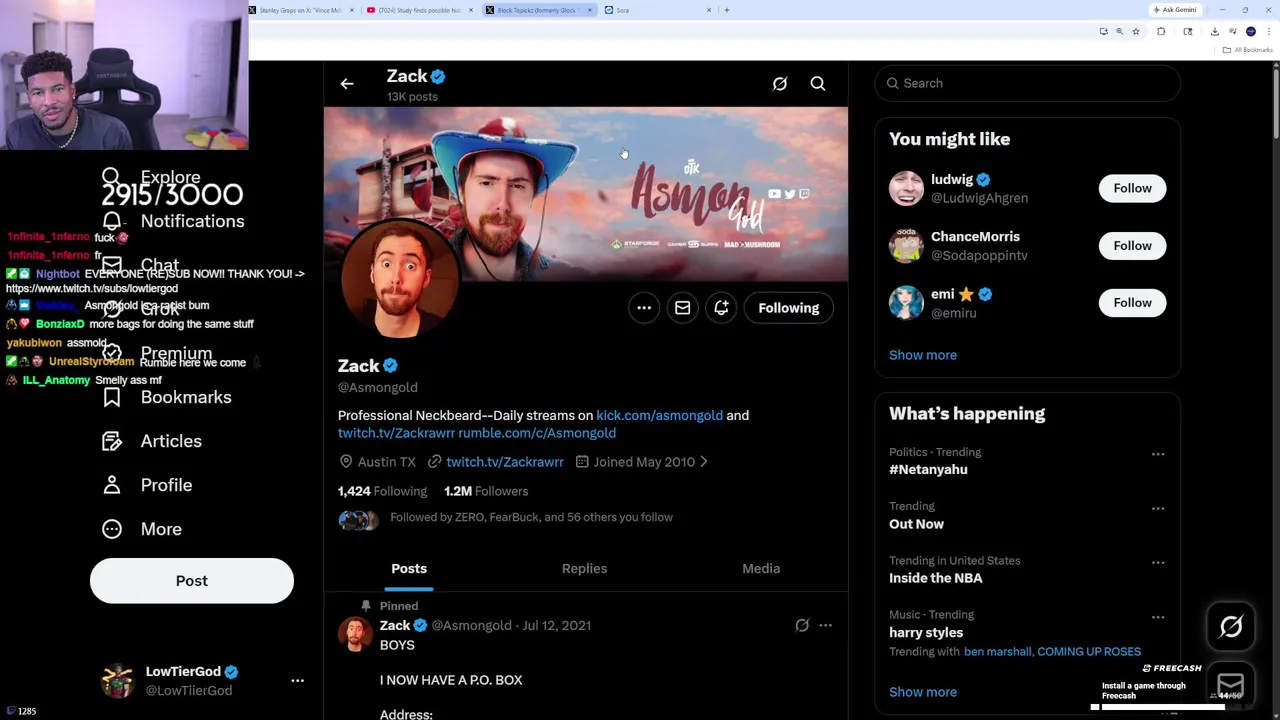View 1.2M Followers list

(486, 491)
